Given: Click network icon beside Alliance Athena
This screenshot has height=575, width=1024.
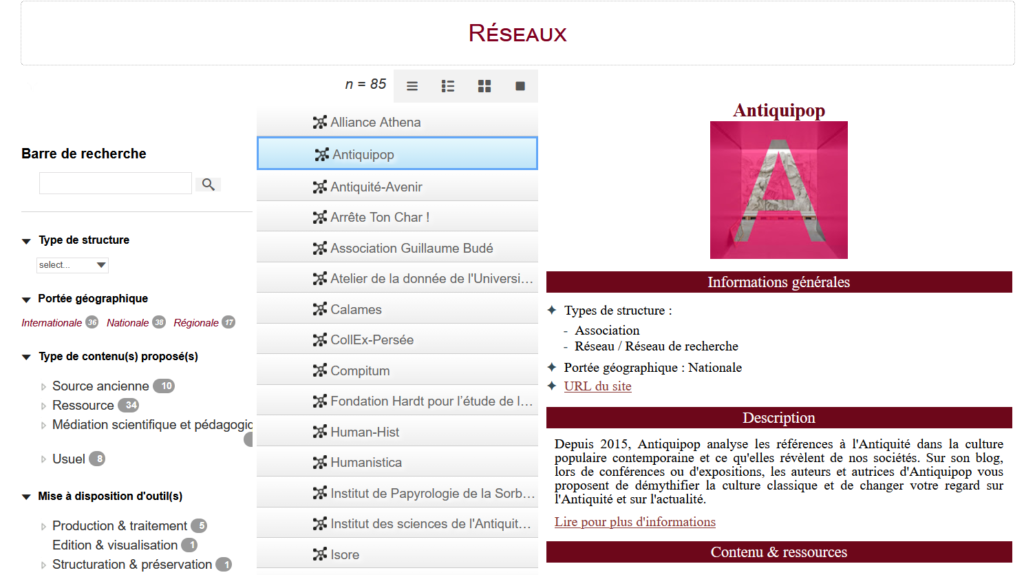Looking at the screenshot, I should (319, 122).
